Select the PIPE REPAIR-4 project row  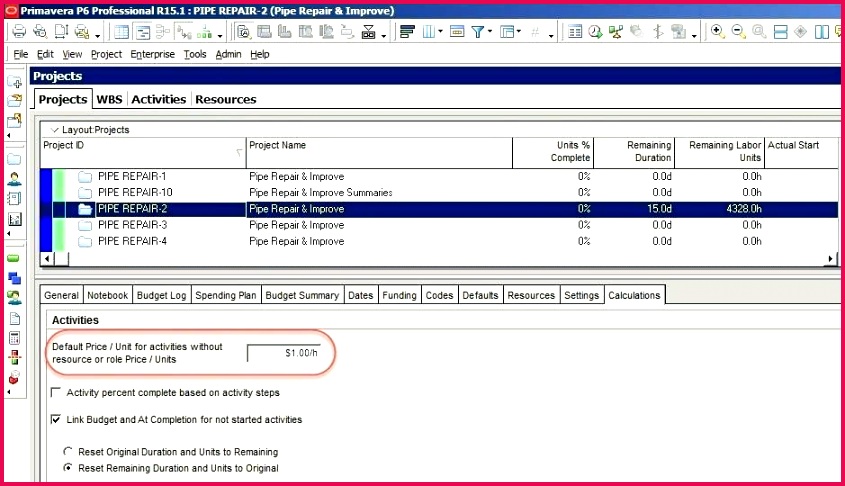click(439, 241)
